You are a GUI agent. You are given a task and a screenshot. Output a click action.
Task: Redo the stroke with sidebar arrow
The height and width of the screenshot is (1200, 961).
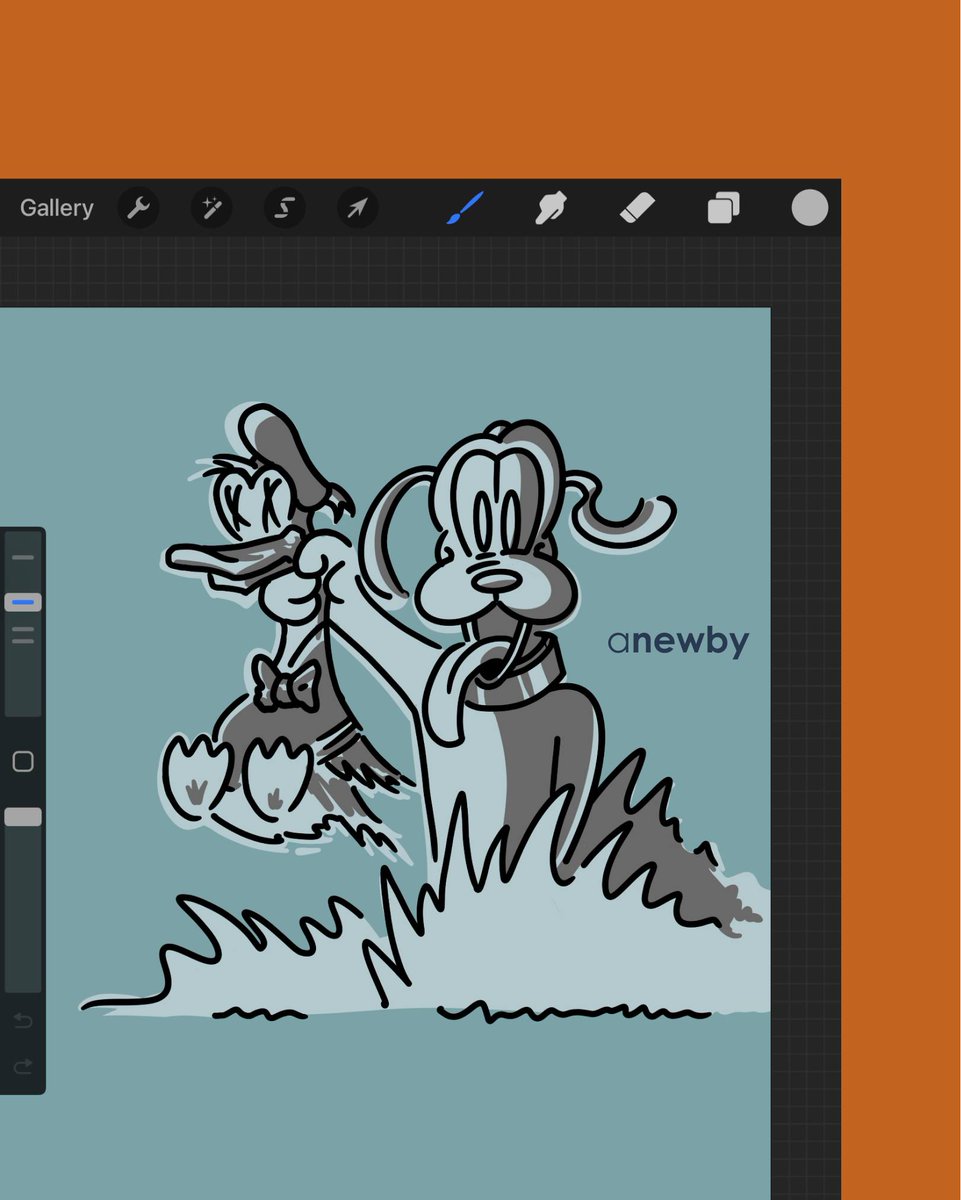coord(22,1067)
